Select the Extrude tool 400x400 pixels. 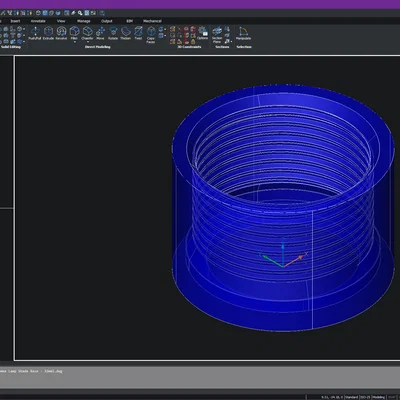point(48,33)
